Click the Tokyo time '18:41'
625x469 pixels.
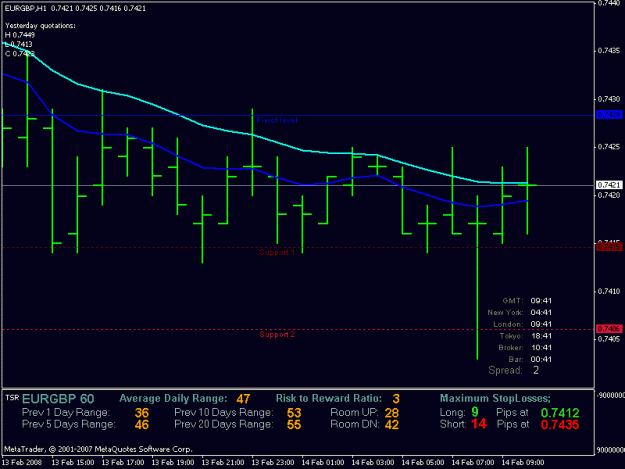pyautogui.click(x=541, y=336)
